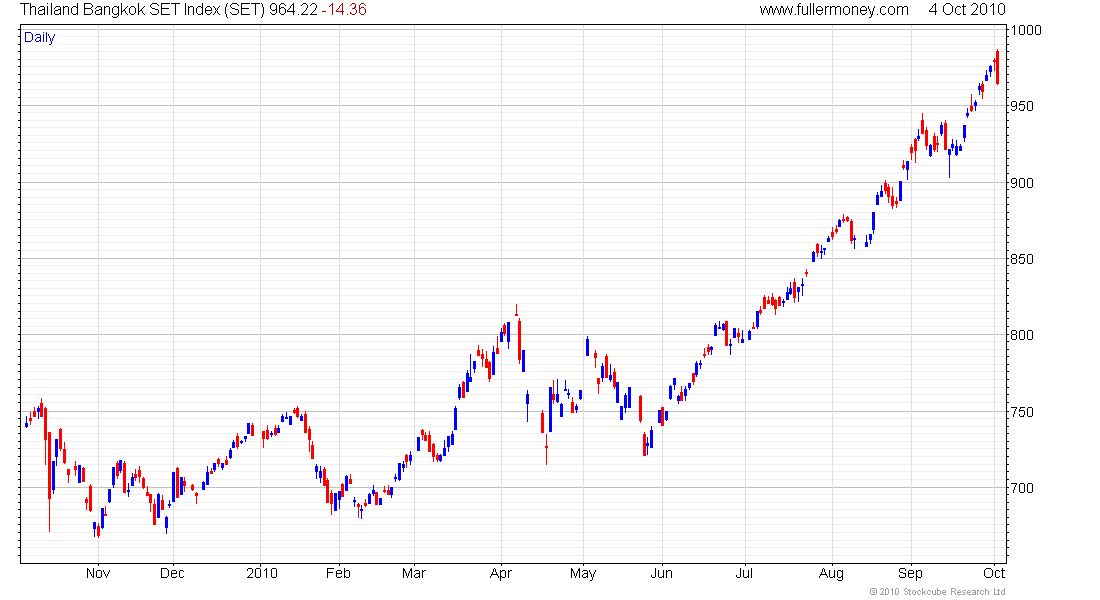Screen dimensions: 1100x600
Task: Click the Sep x-axis label
Action: 911,573
